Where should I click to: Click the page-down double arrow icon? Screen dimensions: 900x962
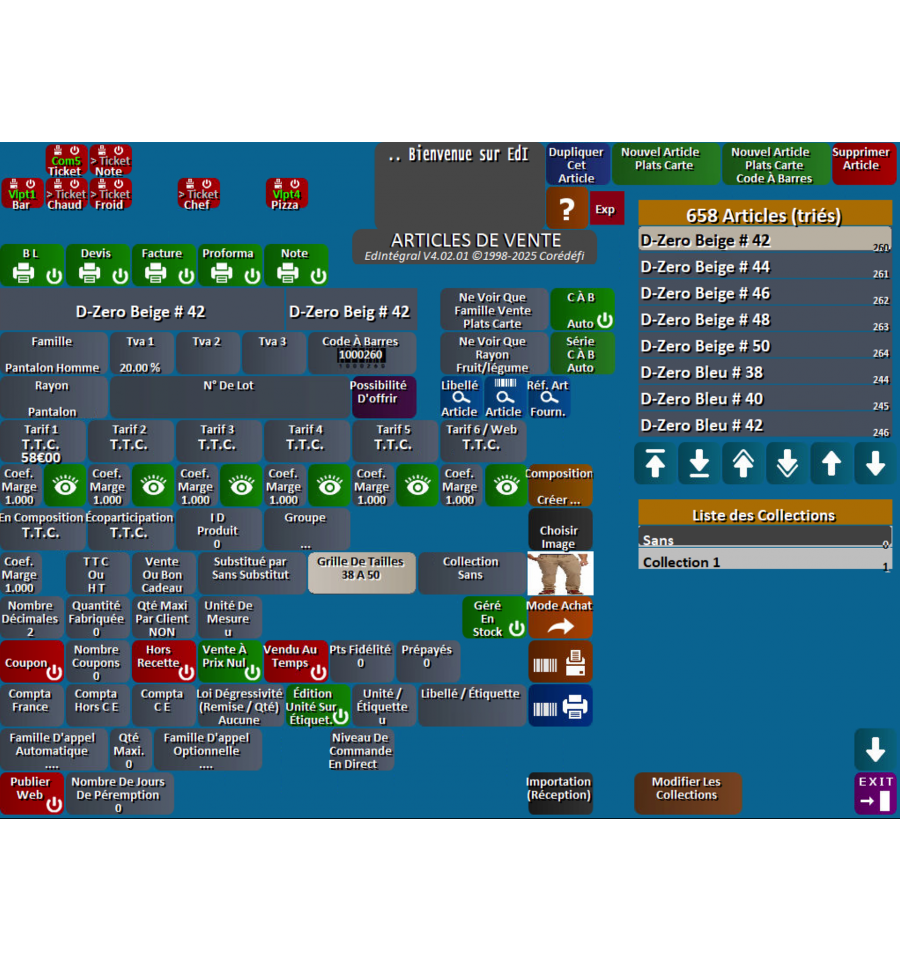click(x=787, y=464)
